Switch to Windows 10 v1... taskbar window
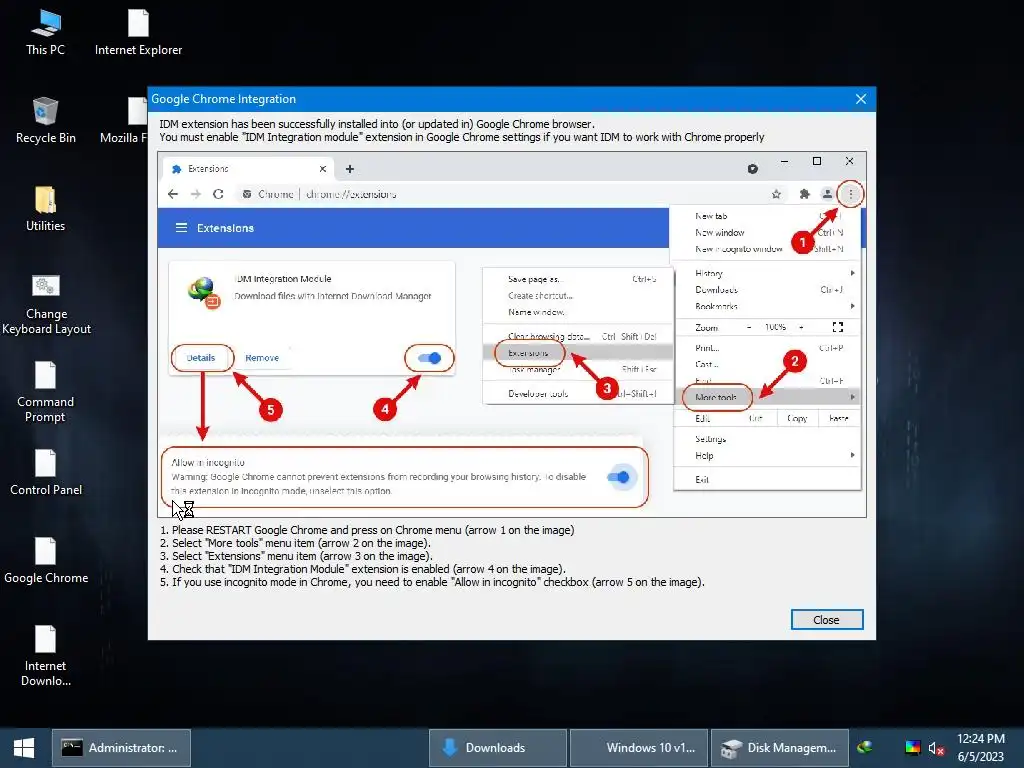 pos(639,748)
